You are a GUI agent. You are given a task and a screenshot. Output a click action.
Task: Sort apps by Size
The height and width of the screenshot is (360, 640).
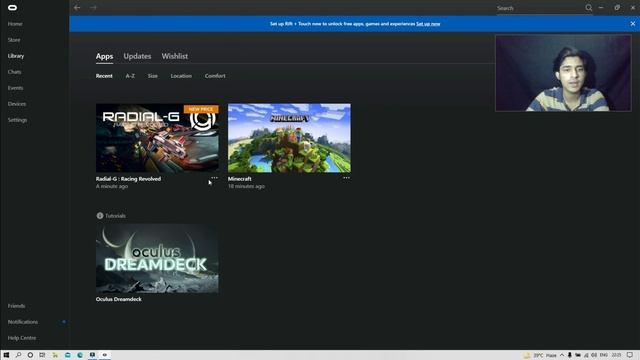[153, 76]
